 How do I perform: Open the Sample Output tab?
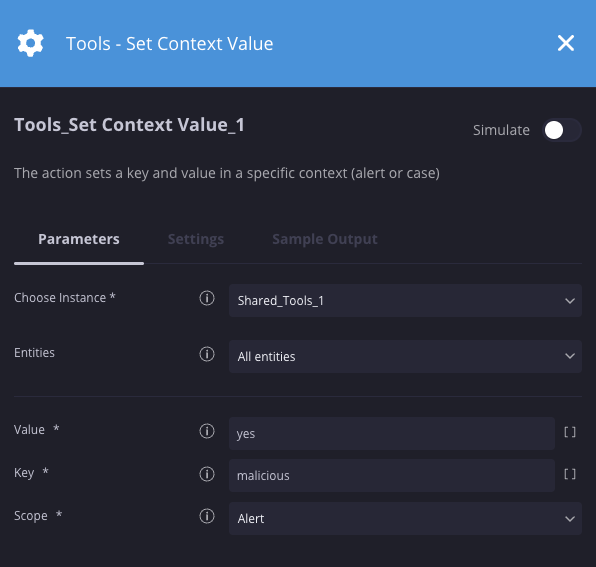(325, 239)
